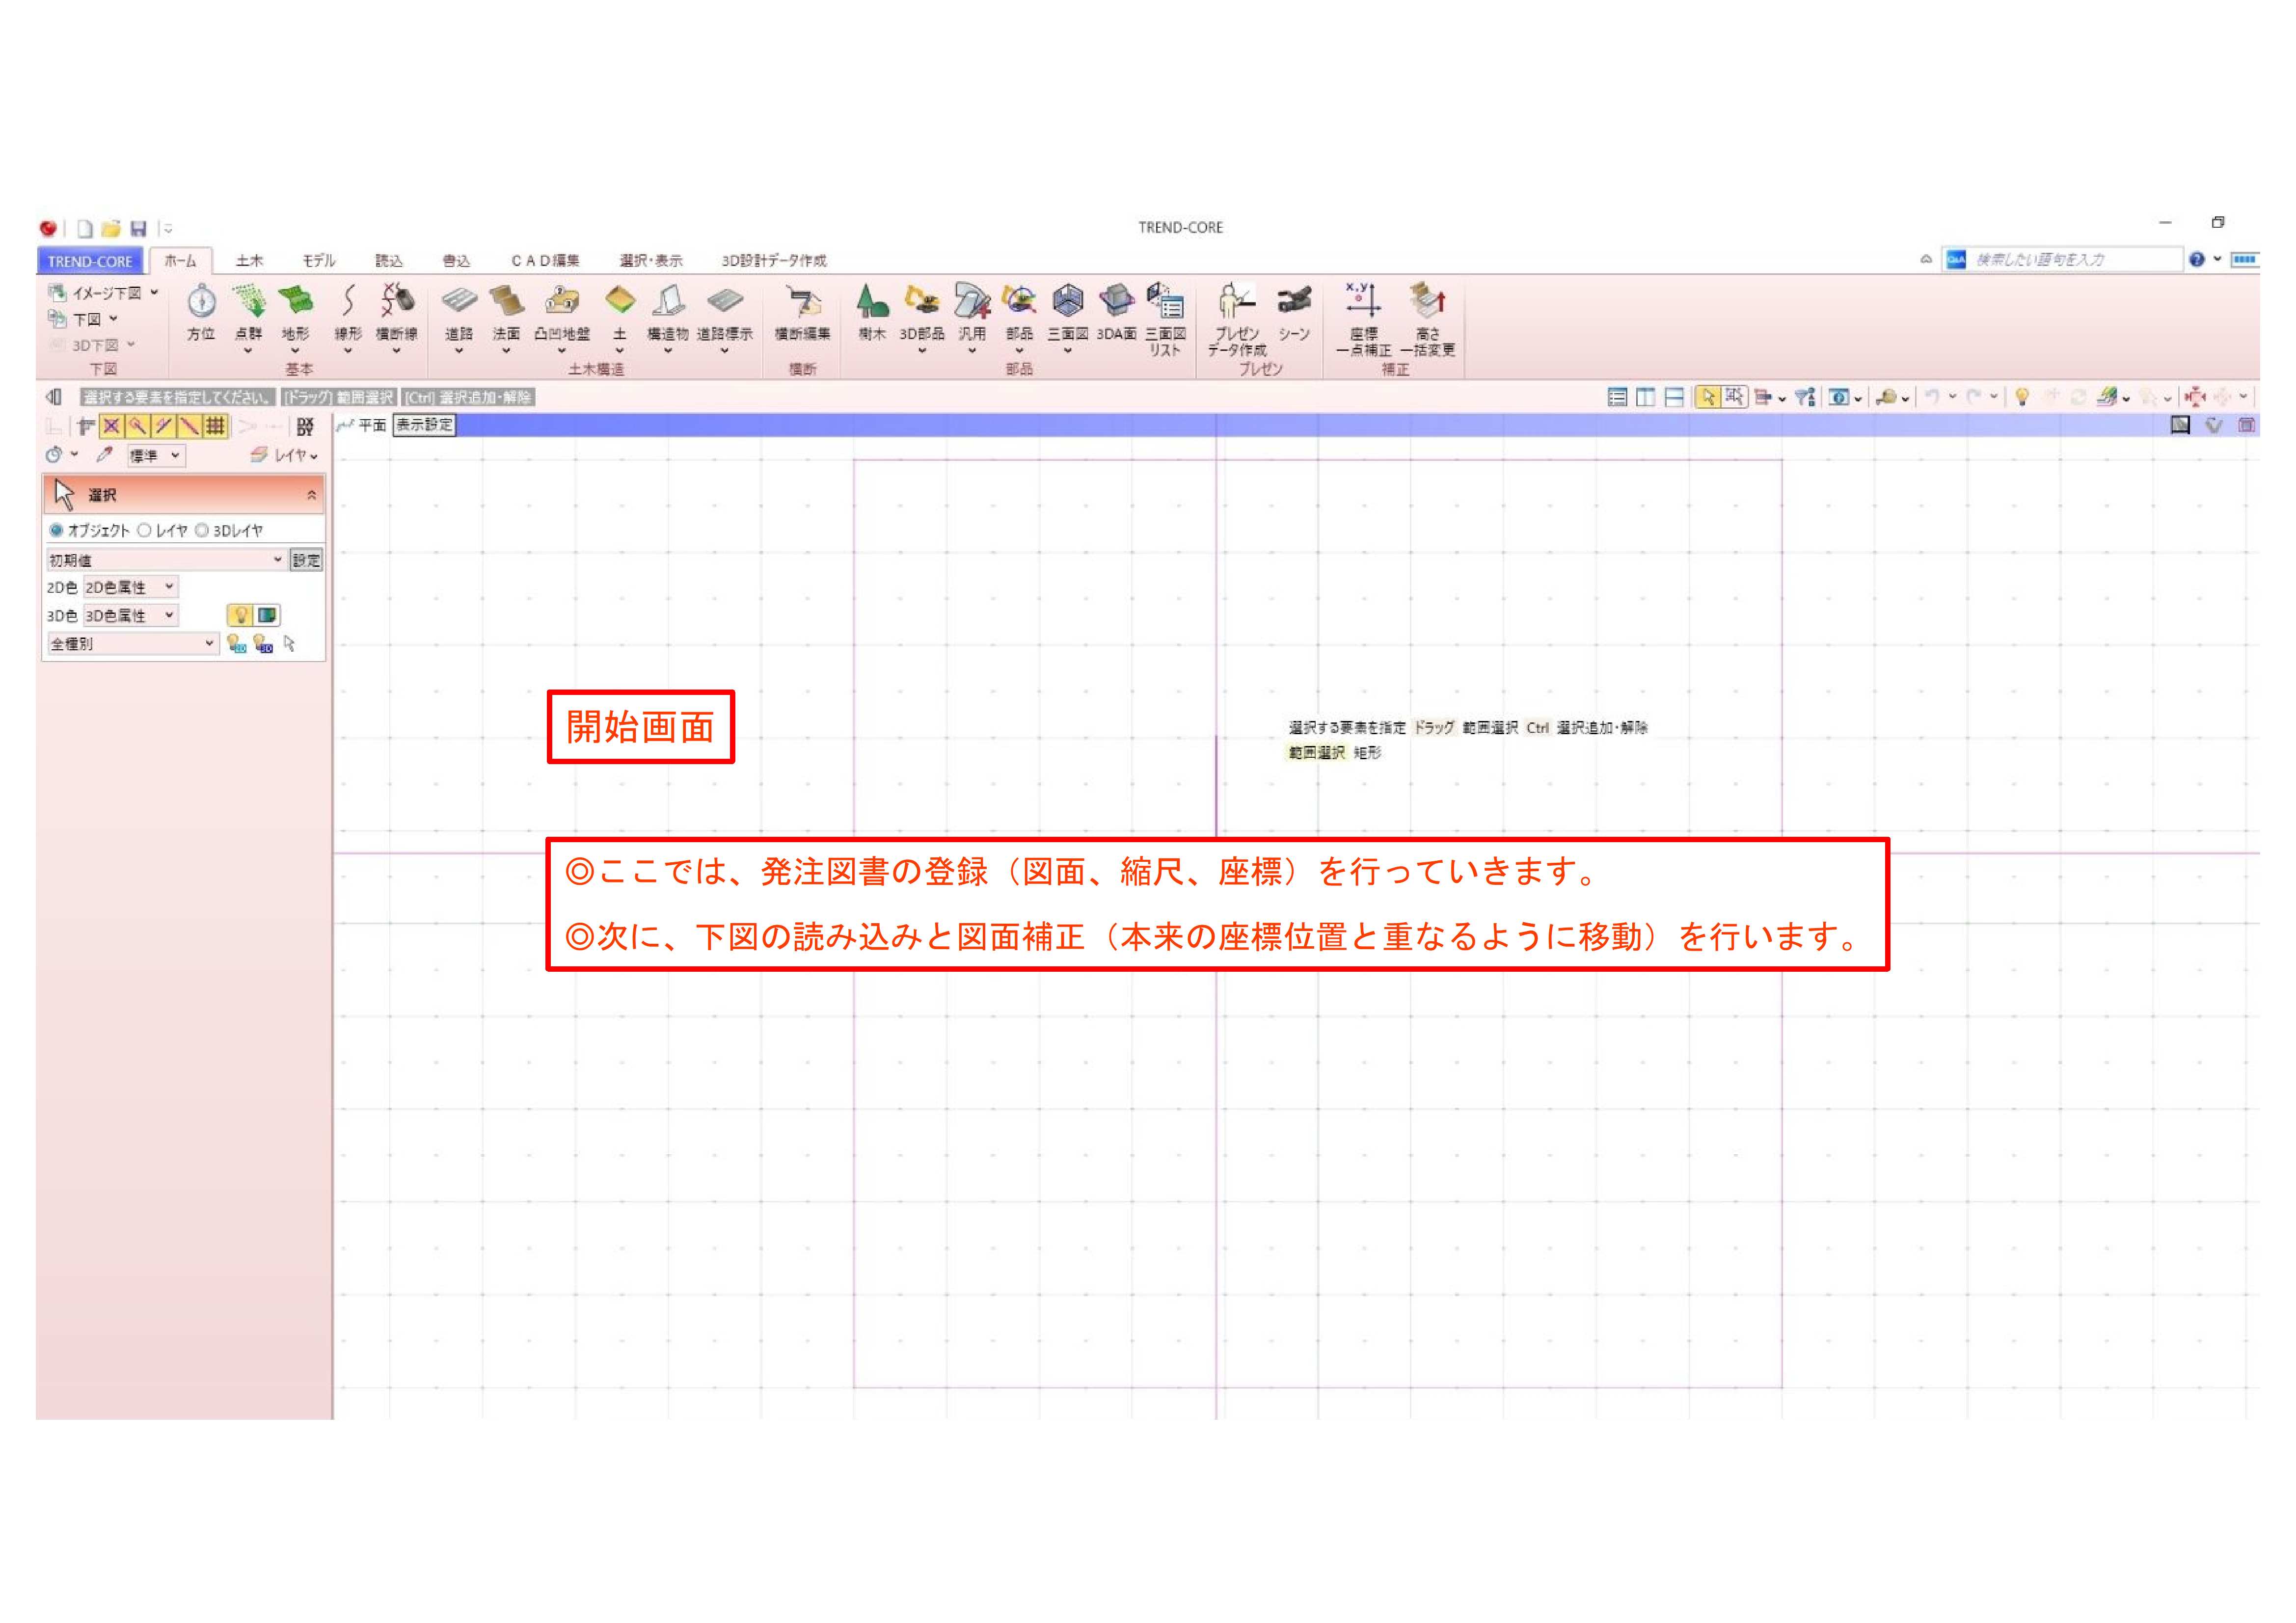Switch to the 土木 ribbon tab
Screen dimensions: 2296x1623
(249, 261)
